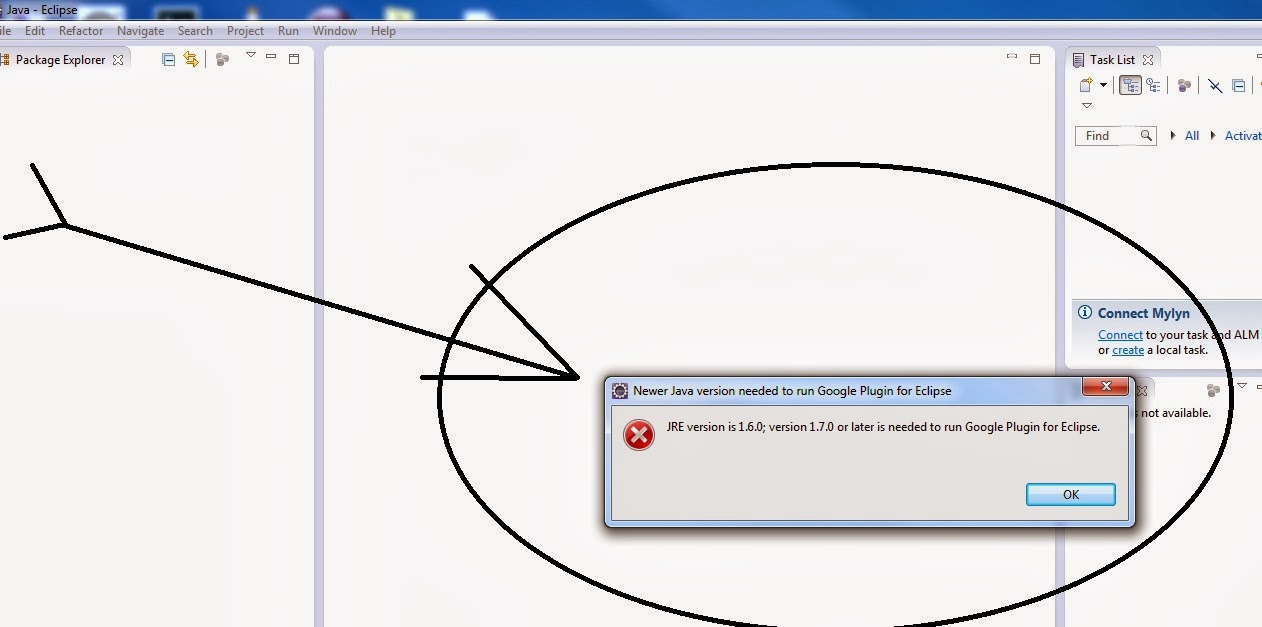Image resolution: width=1262 pixels, height=627 pixels.
Task: Open Package Explorer view menu triangle
Action: pyautogui.click(x=251, y=56)
